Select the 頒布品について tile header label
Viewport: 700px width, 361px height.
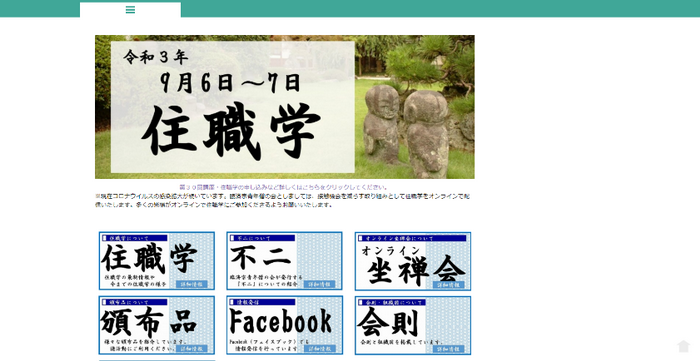(x=135, y=302)
